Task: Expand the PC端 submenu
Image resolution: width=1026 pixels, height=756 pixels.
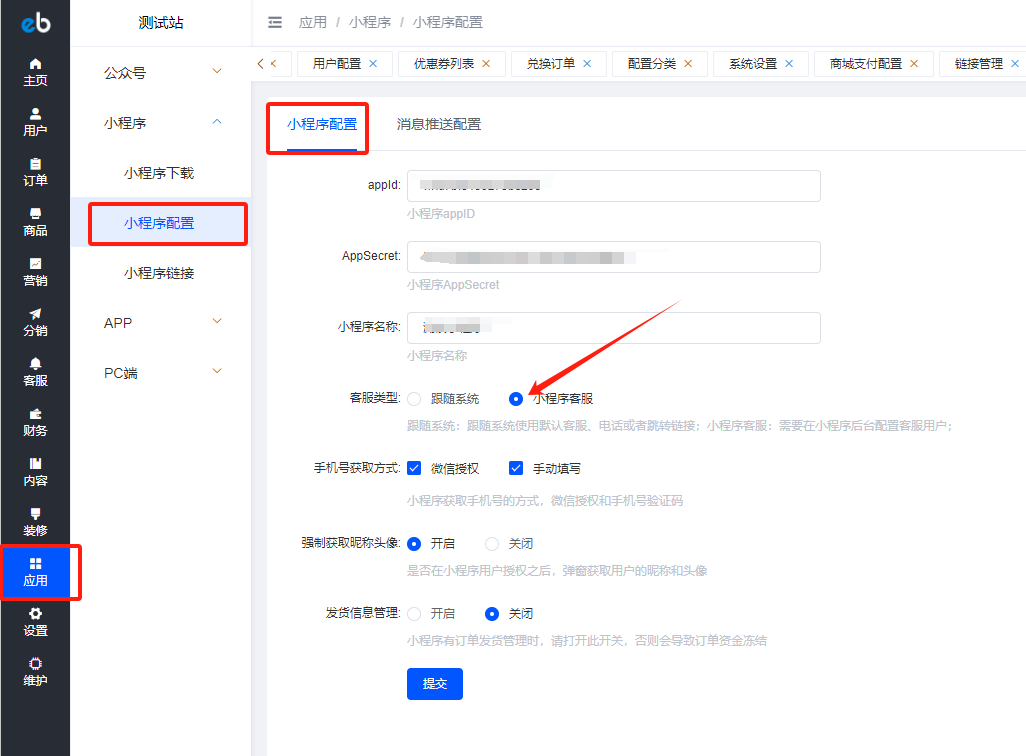Action: tap(160, 373)
